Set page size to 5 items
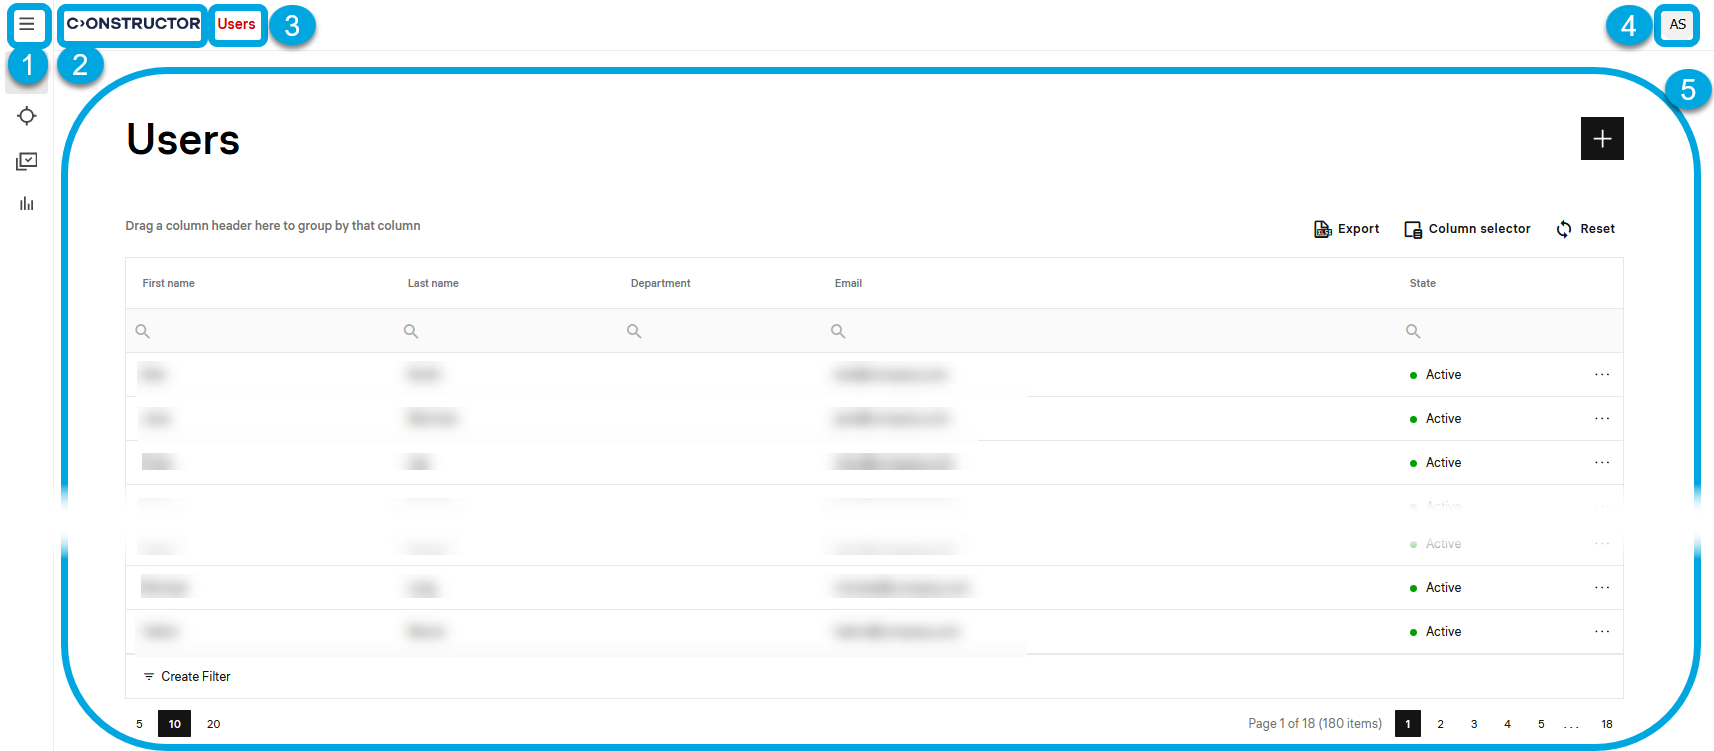This screenshot has width=1714, height=751. click(139, 724)
